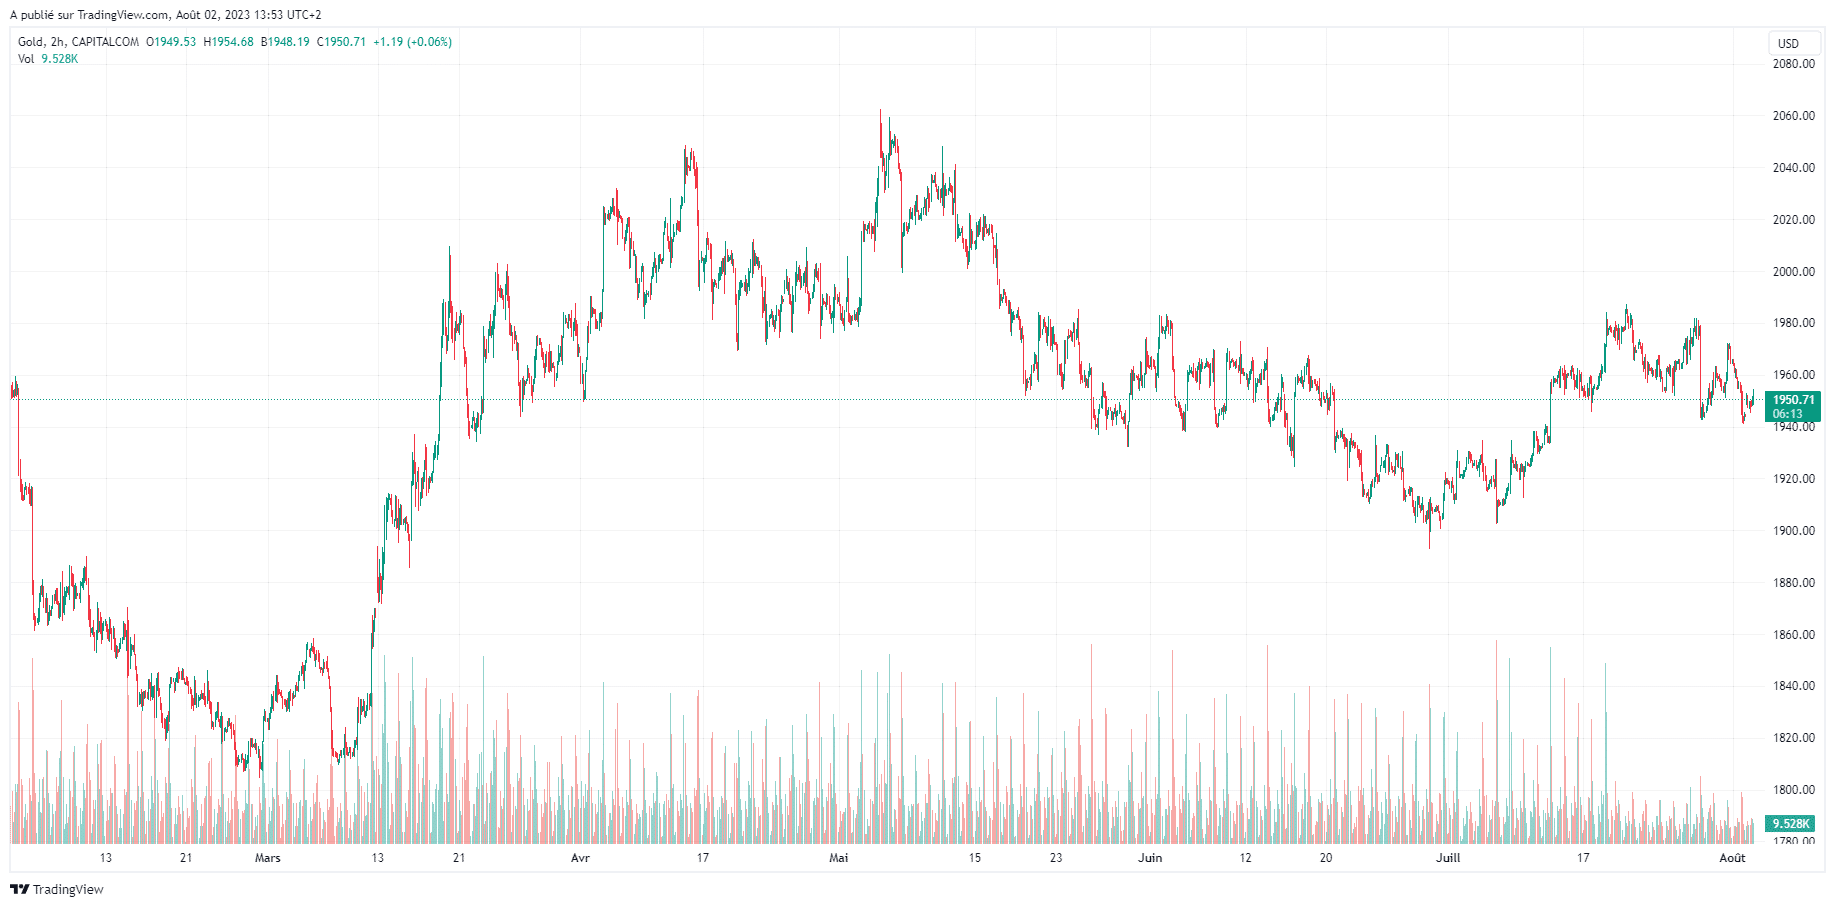
Task: Click the high value H1954.68
Action: [228, 42]
